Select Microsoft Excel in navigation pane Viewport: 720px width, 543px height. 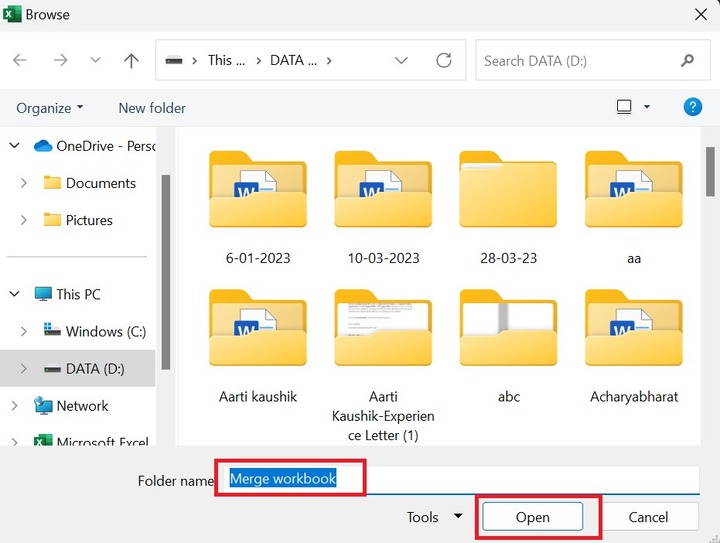[x=91, y=440]
